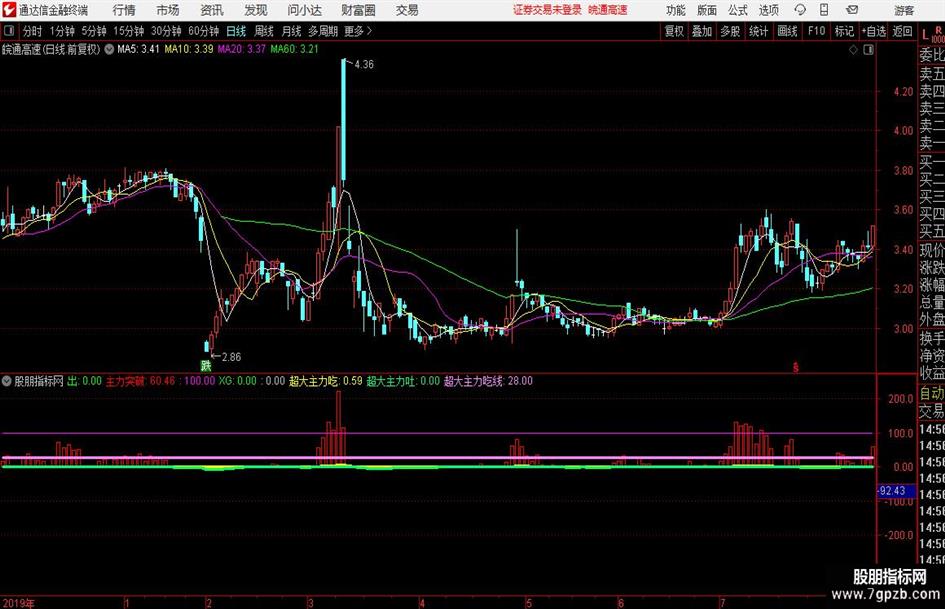The image size is (945, 609).
Task: Activate the 画线 drawing tool
Action: pyautogui.click(x=787, y=31)
